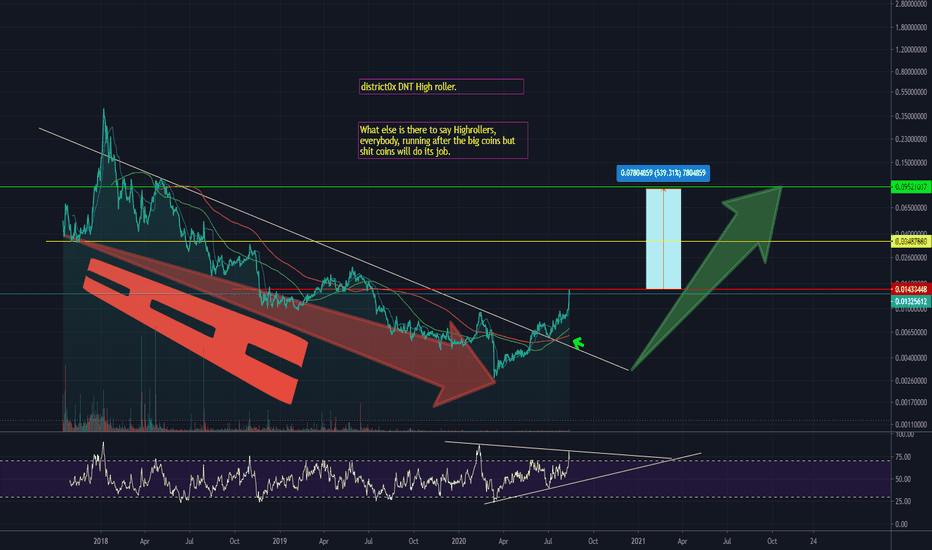This screenshot has height=550, width=932.
Task: Click the teal 0.01325612 current price tag
Action: [911, 301]
